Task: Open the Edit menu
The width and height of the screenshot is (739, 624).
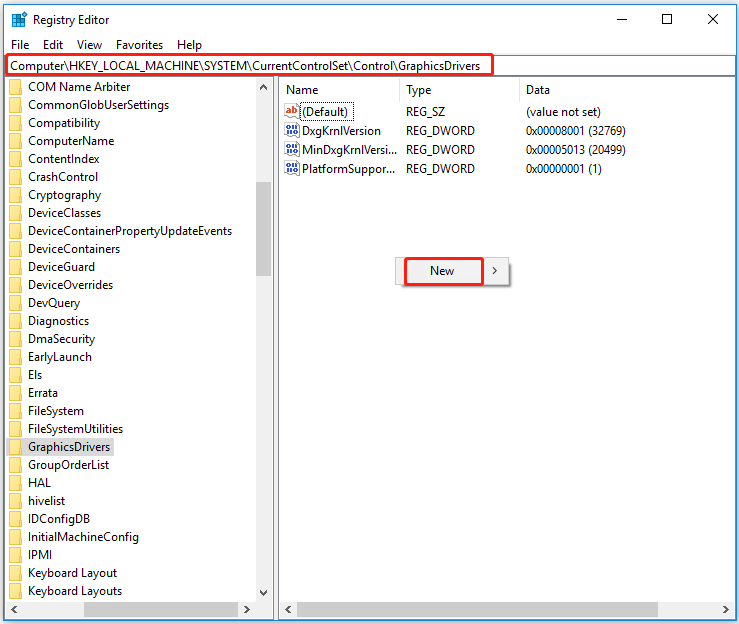Action: pos(53,45)
